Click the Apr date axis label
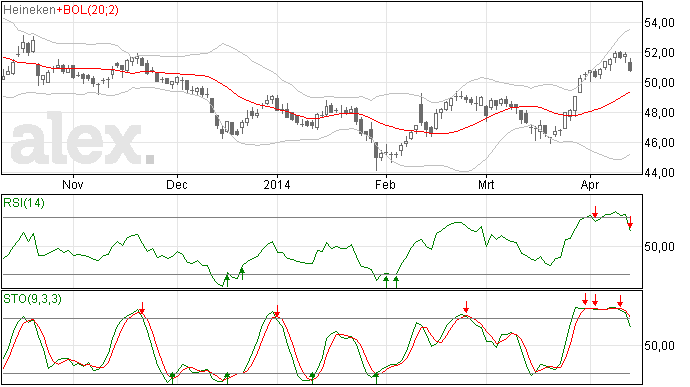Image resolution: width=690 pixels, height=387 pixels. [590, 184]
